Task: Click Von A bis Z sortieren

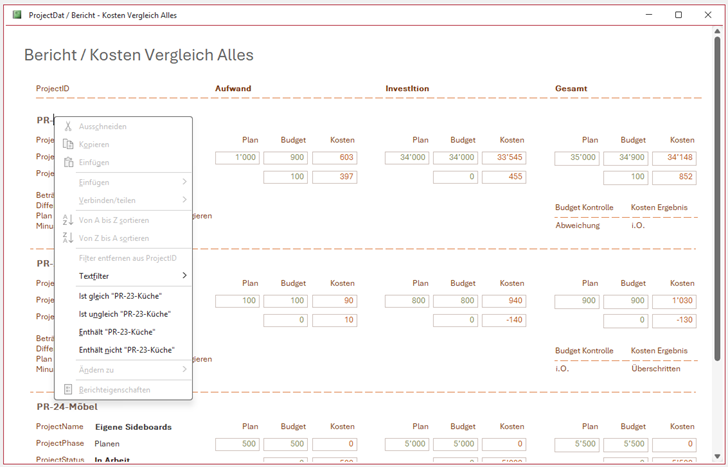Action: 124,220
